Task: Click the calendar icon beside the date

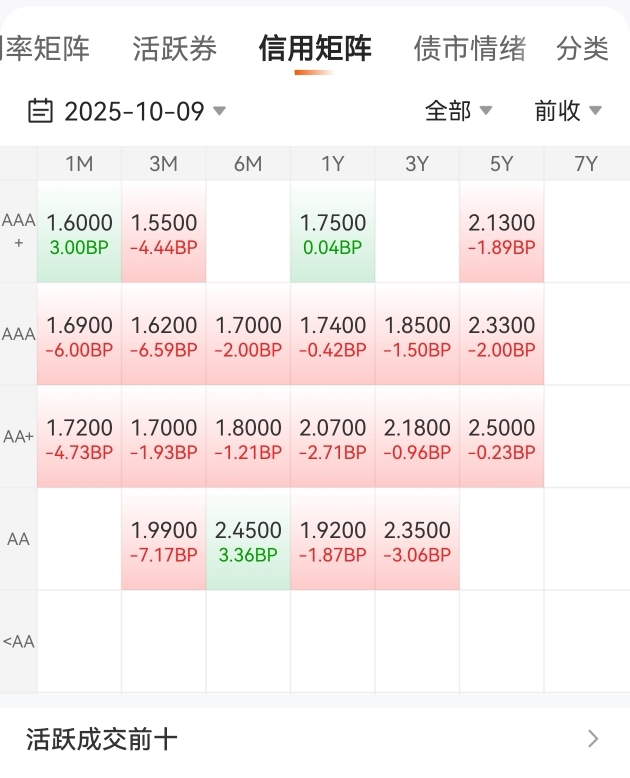Action: 40,110
